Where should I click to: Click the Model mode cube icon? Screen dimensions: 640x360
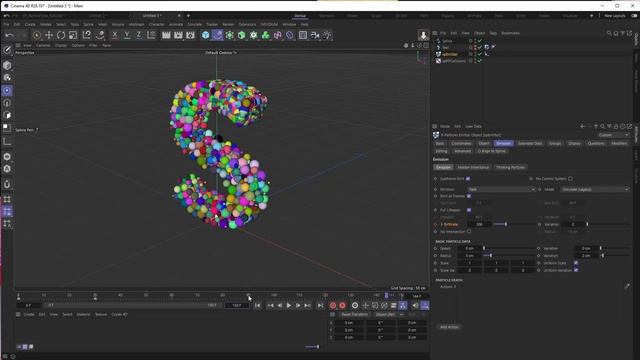pos(7,65)
